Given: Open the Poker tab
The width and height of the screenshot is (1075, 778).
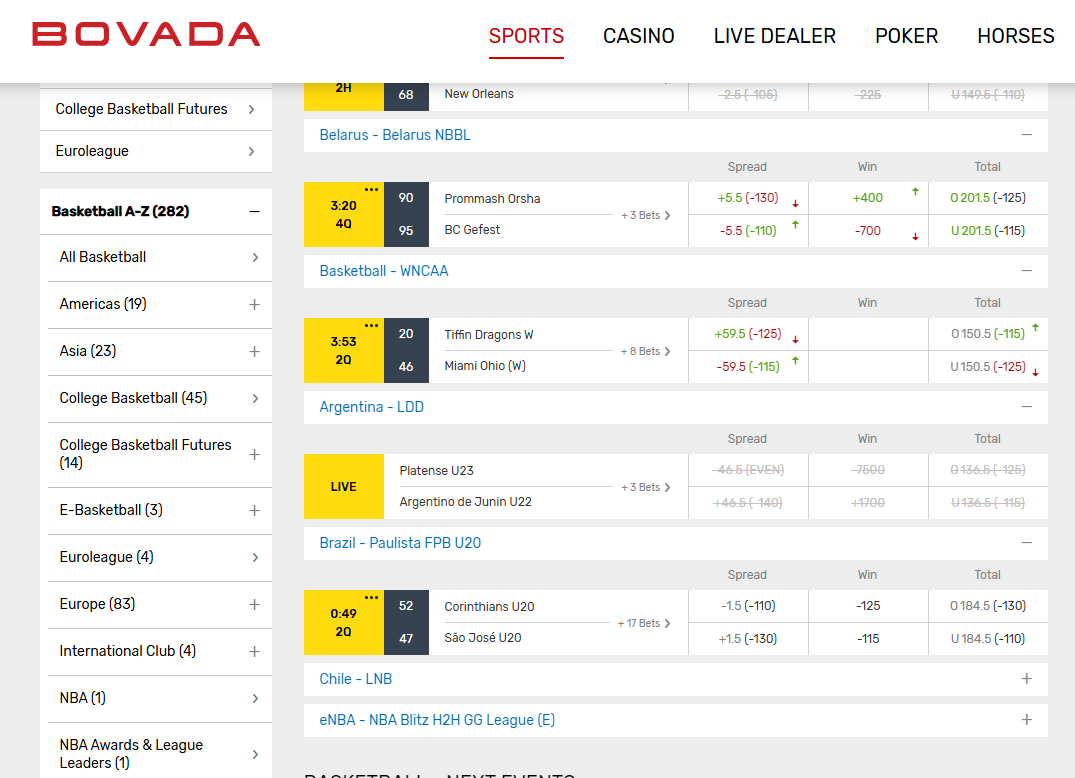Looking at the screenshot, I should pyautogui.click(x=906, y=36).
